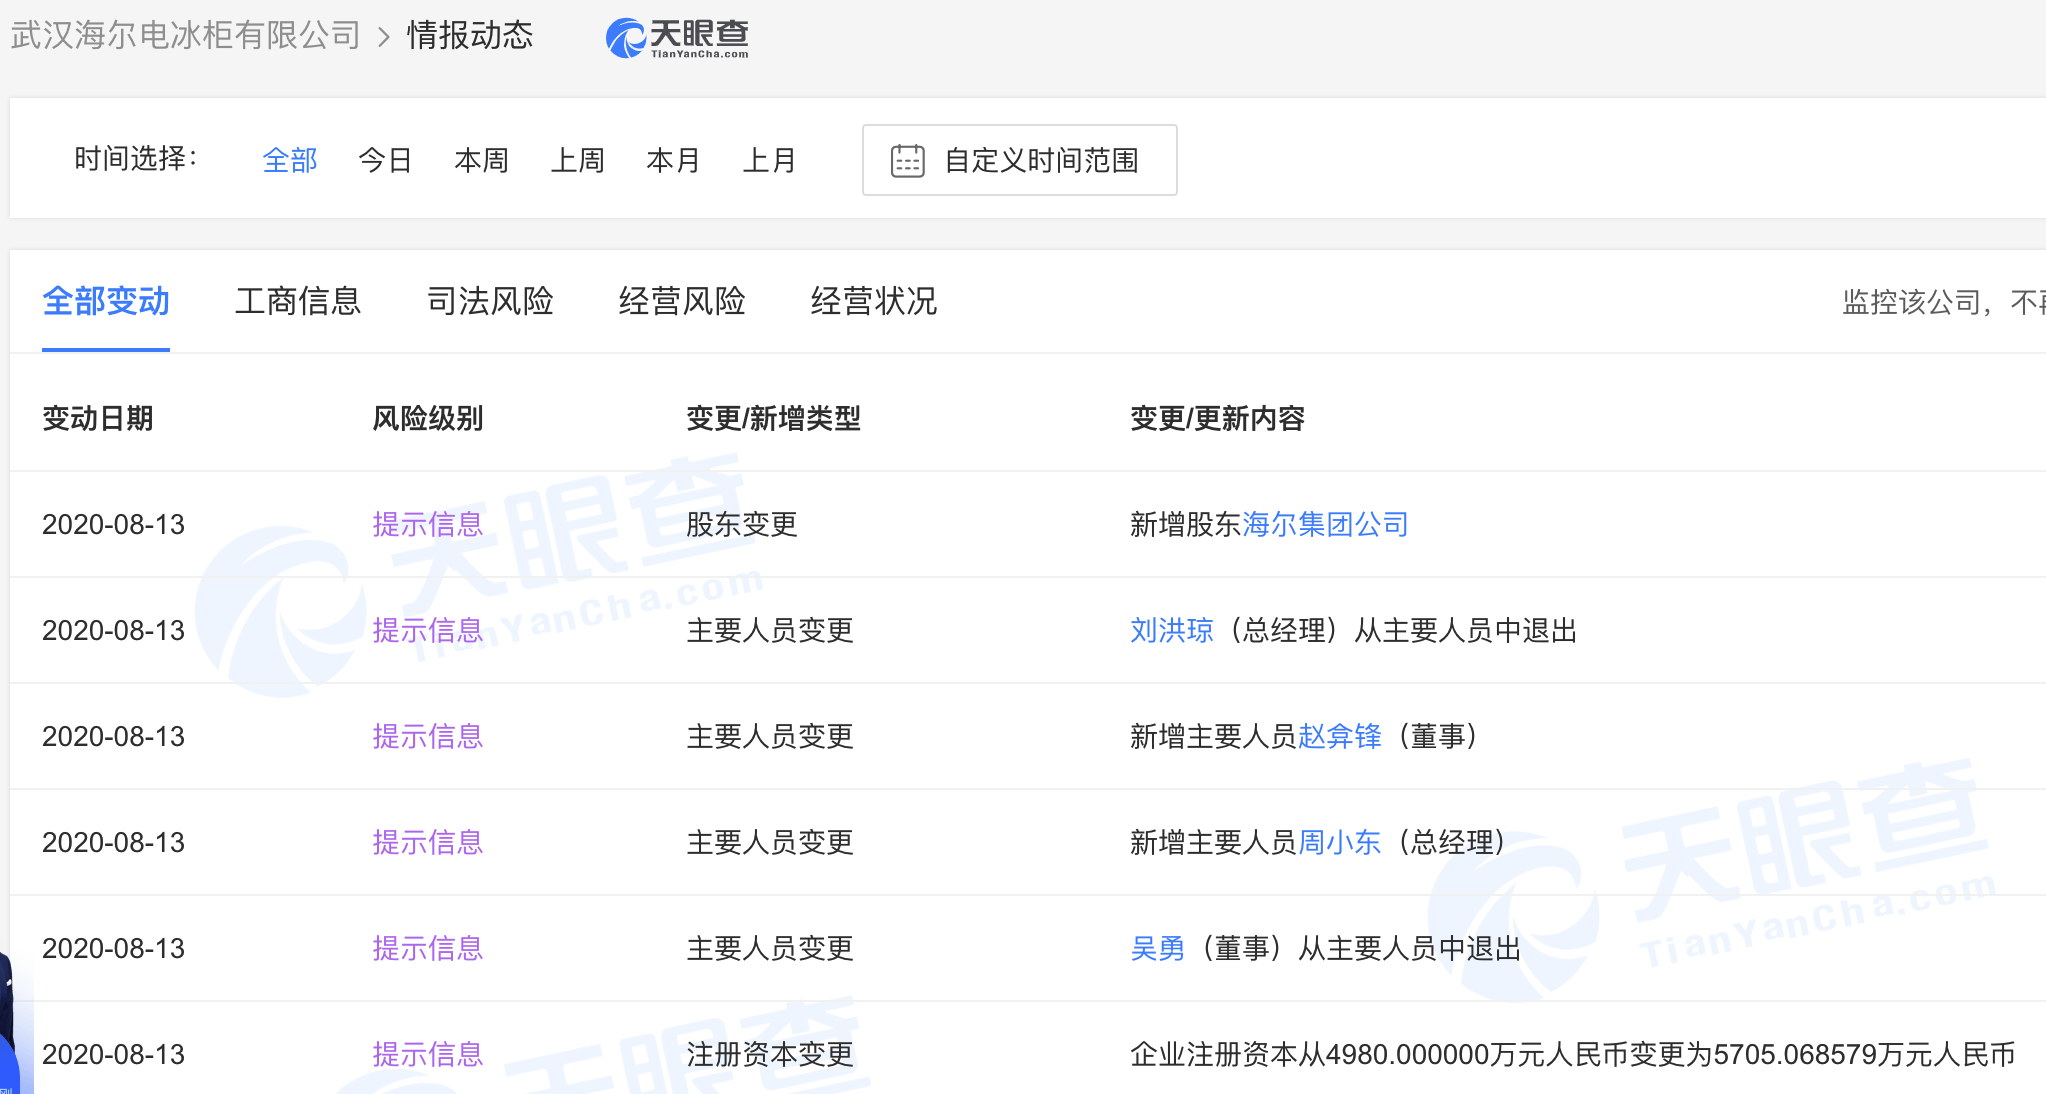
Task: Open the 经营状况 tab
Action: tap(874, 301)
